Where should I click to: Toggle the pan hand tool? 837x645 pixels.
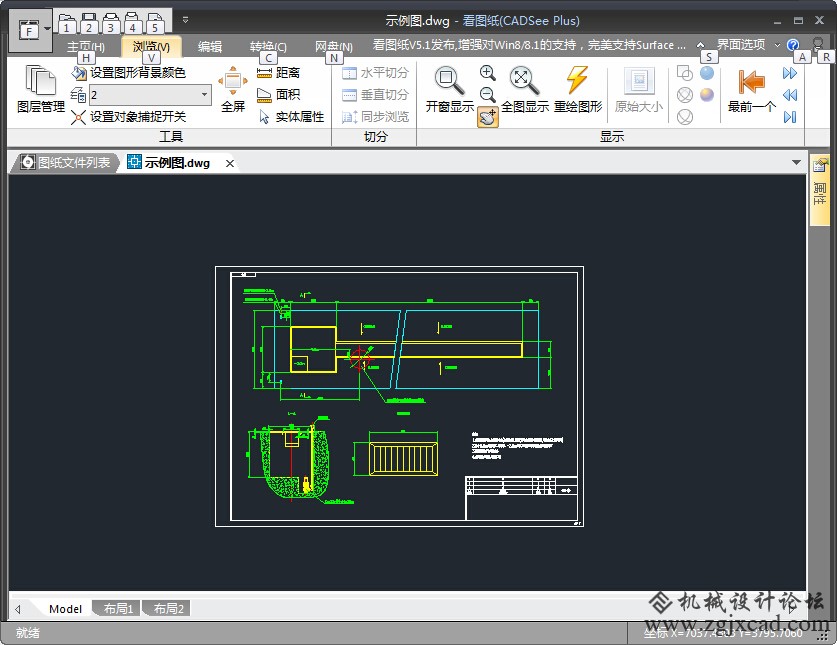(x=488, y=117)
